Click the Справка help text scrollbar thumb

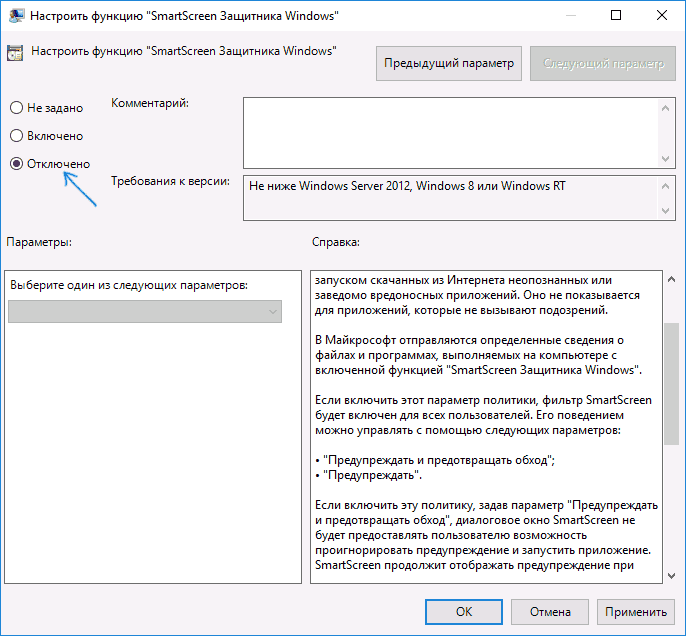(x=672, y=384)
